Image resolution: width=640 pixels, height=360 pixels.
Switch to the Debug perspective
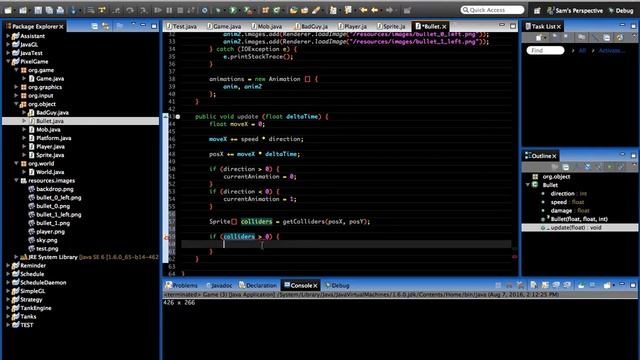(x=621, y=11)
